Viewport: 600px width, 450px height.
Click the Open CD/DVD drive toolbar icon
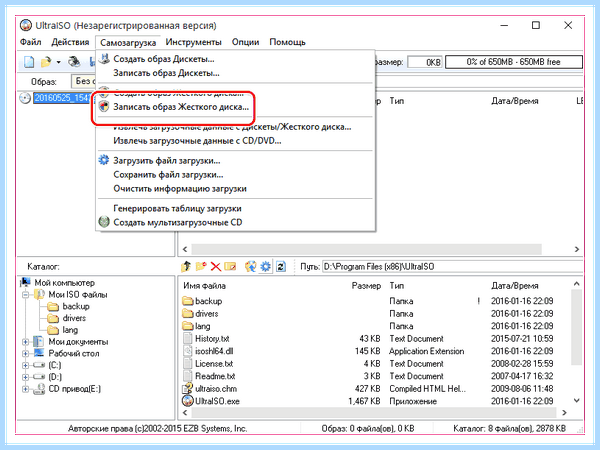tap(74, 62)
